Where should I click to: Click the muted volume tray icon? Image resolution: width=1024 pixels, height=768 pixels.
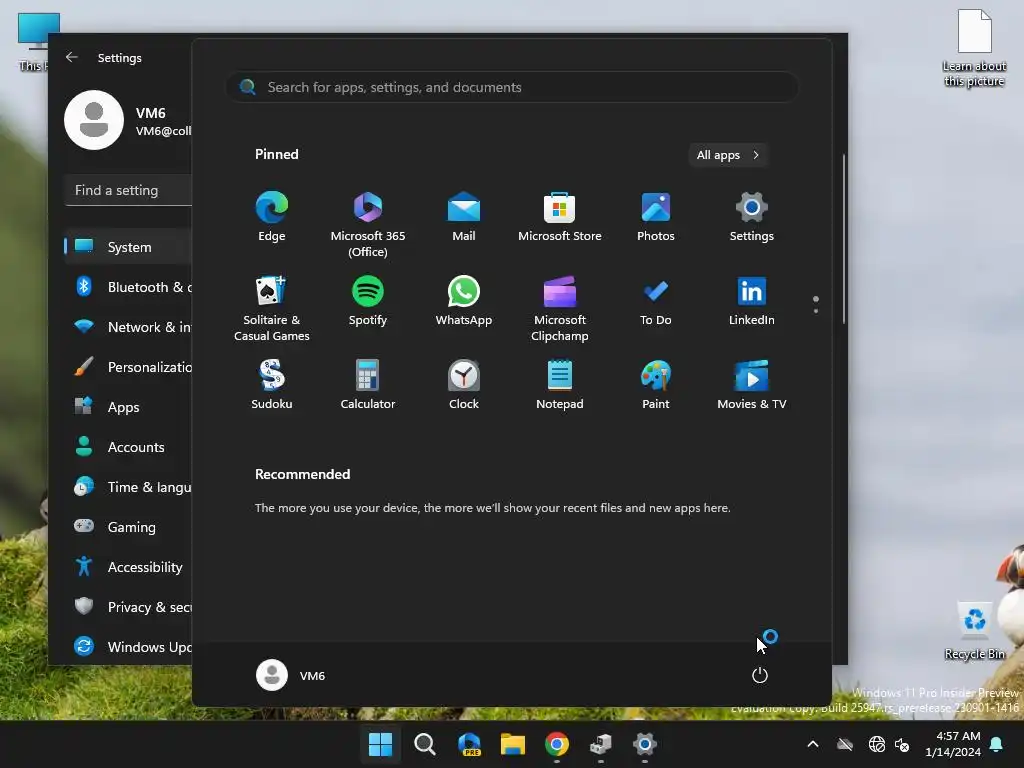point(902,744)
